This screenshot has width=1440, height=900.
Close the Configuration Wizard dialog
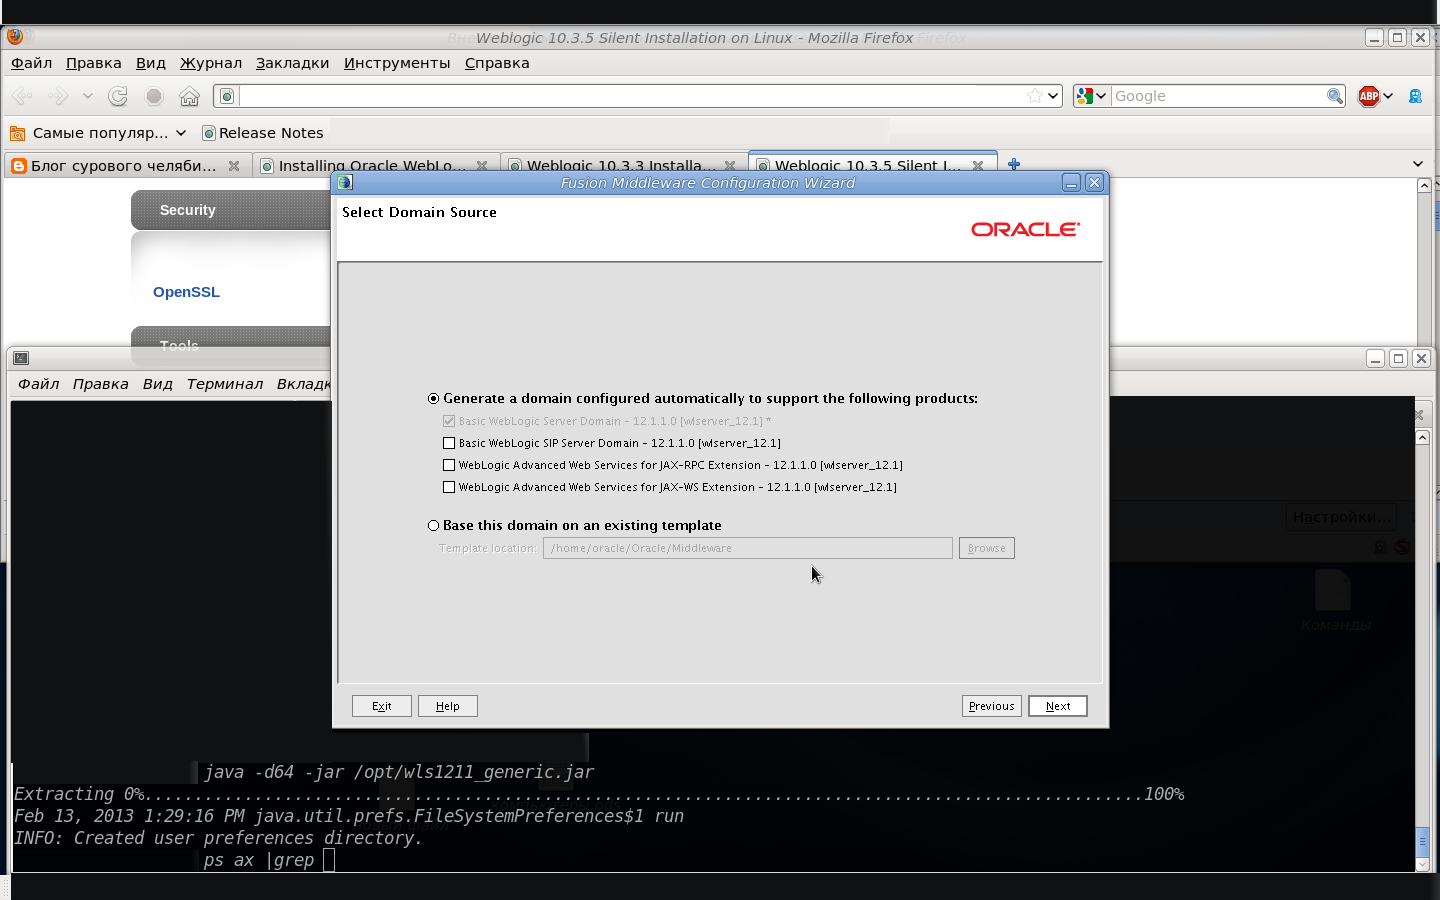tap(1094, 182)
